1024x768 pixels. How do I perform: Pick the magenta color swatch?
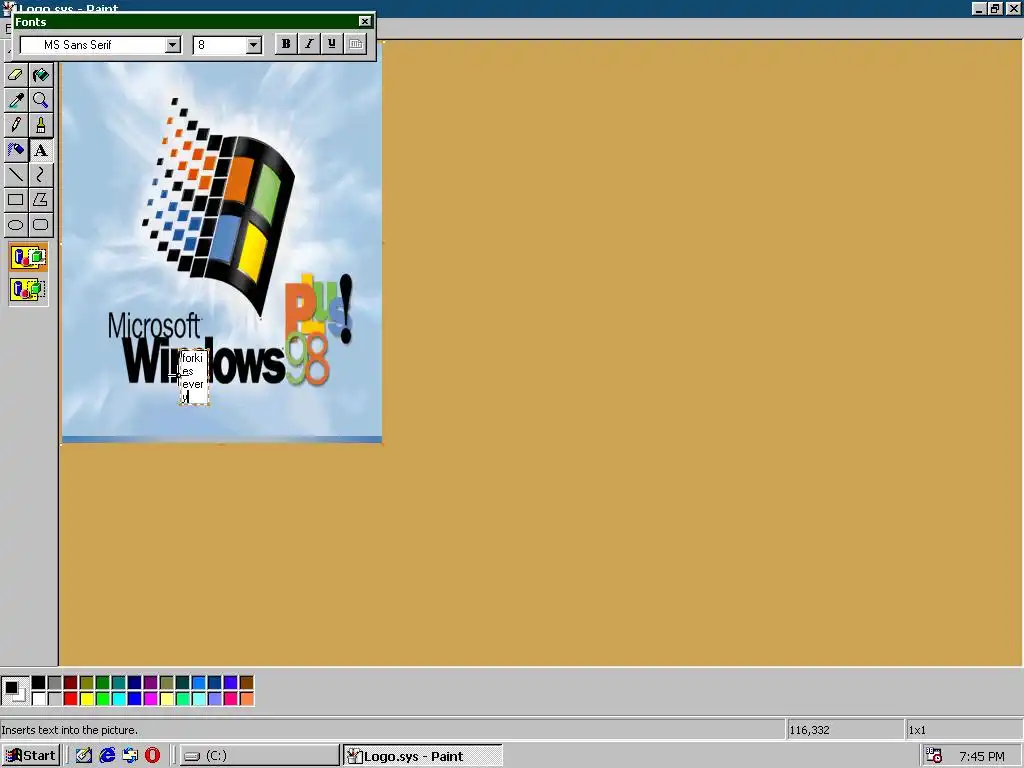151,699
